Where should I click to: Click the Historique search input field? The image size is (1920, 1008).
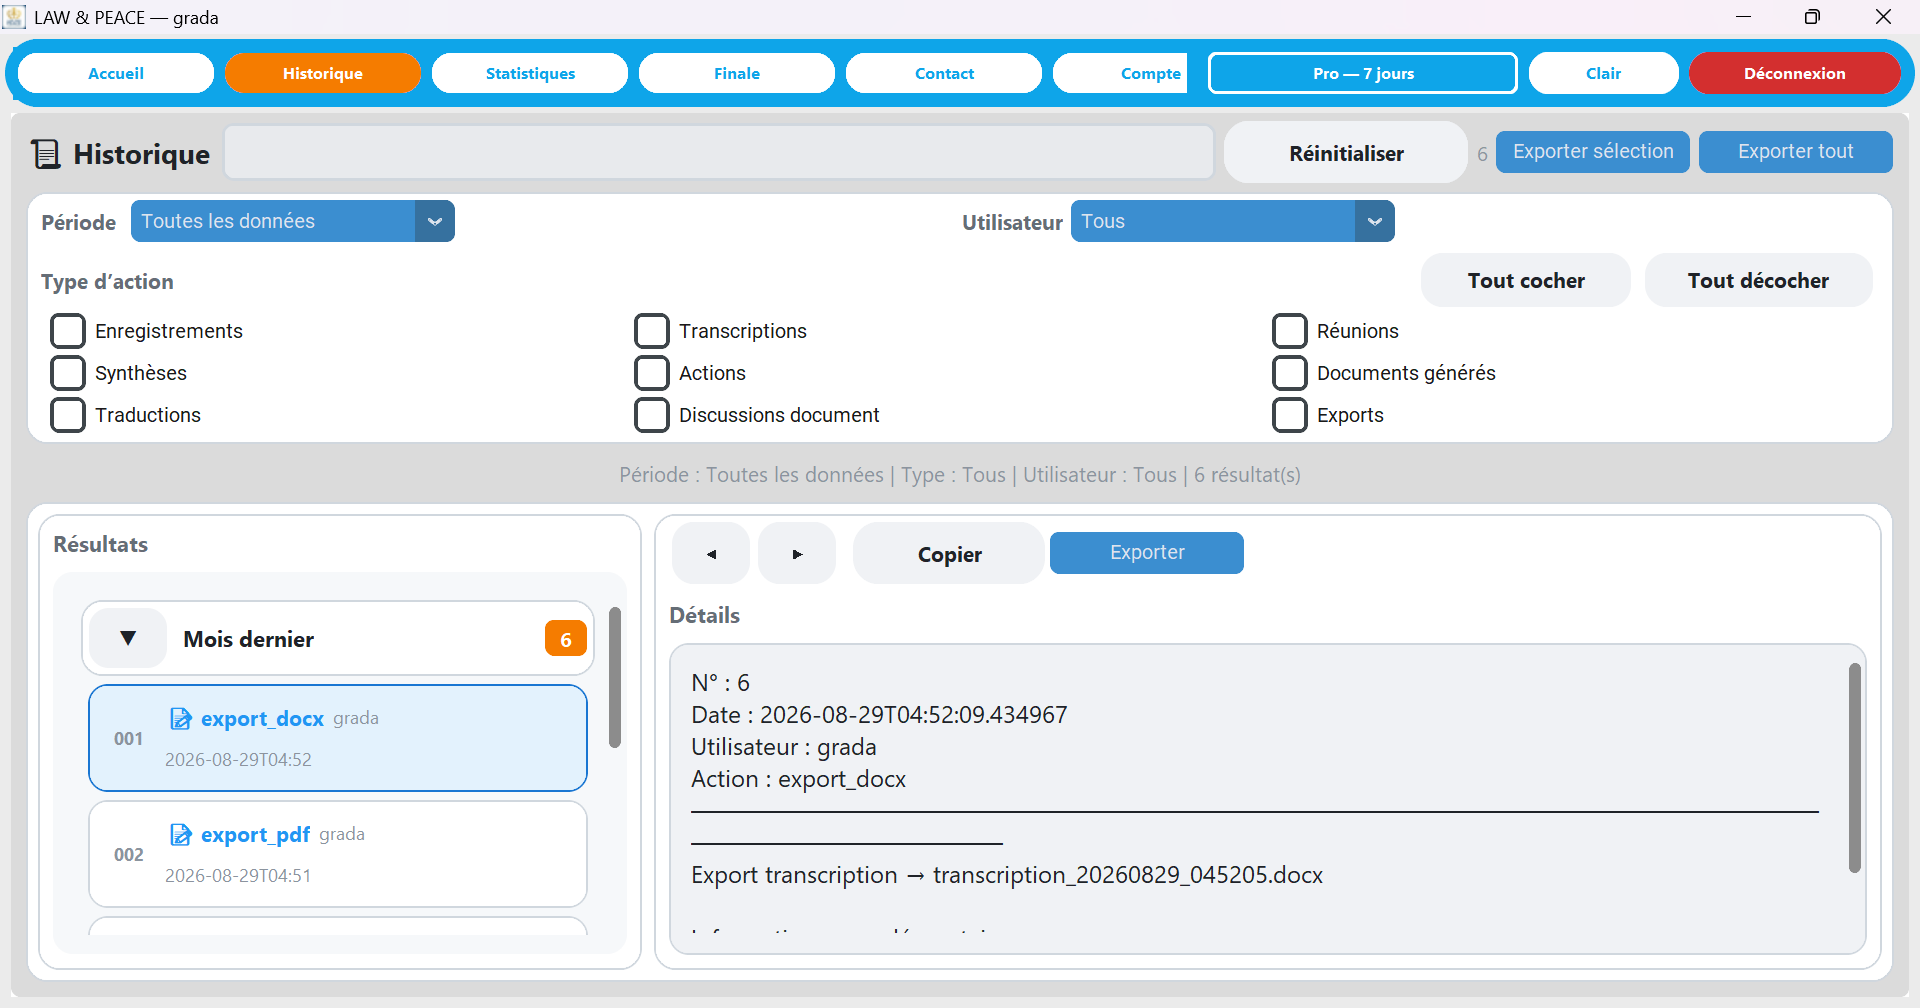[x=719, y=152]
